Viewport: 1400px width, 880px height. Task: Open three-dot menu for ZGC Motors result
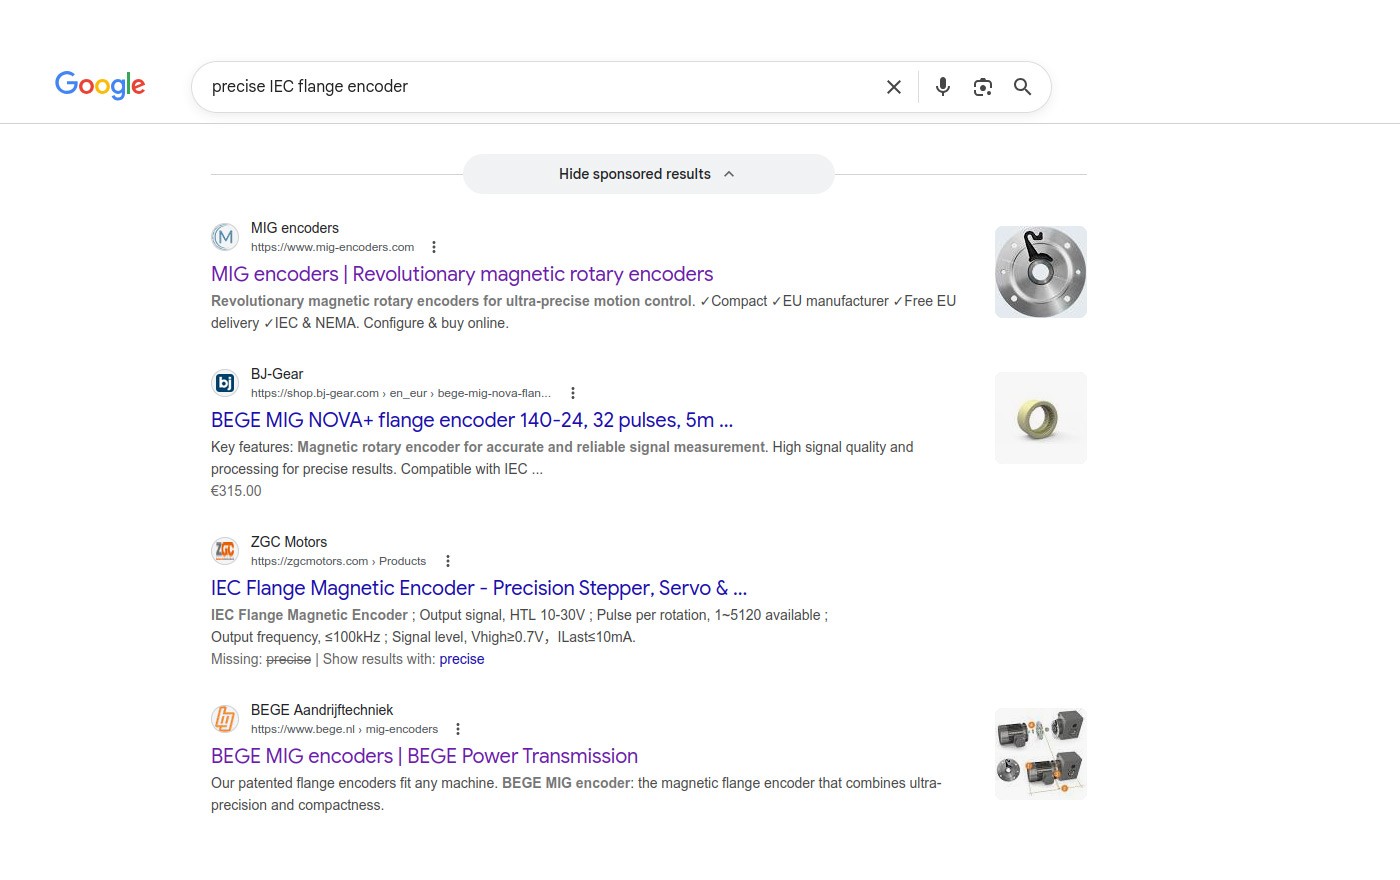(447, 561)
